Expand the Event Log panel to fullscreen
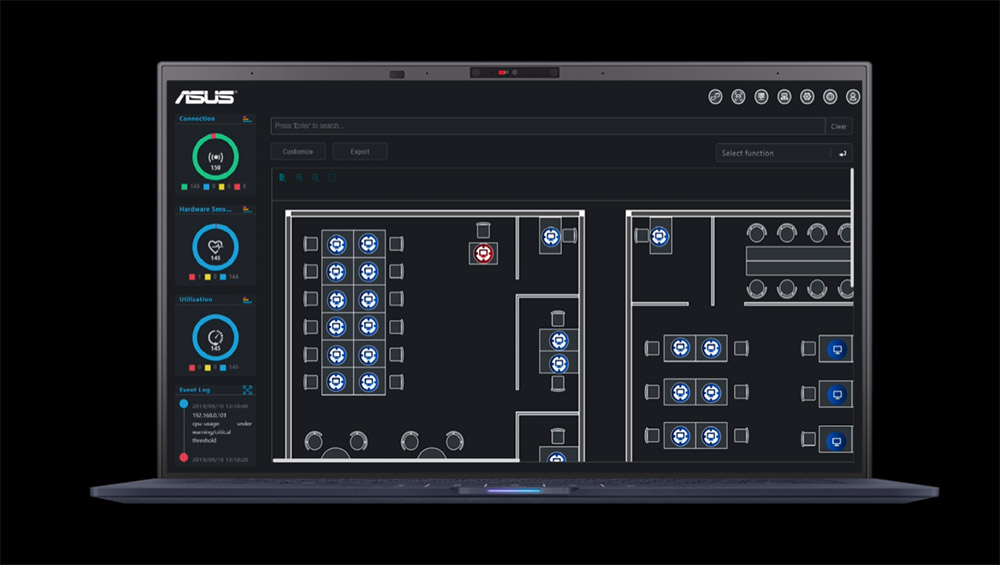The height and width of the screenshot is (565, 1000). pos(247,390)
